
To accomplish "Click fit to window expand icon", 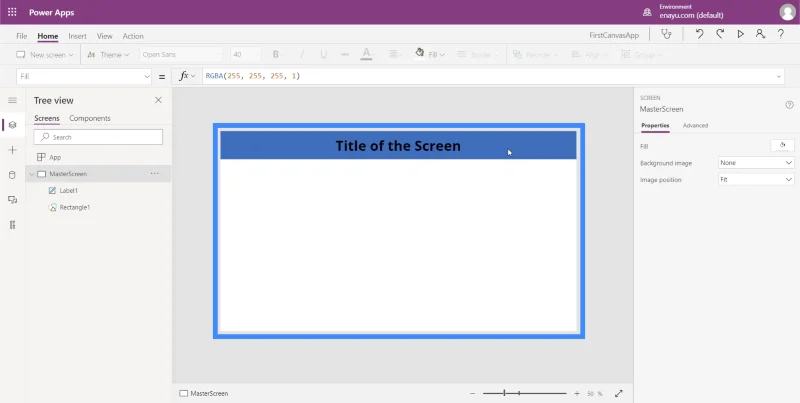I will pos(619,394).
